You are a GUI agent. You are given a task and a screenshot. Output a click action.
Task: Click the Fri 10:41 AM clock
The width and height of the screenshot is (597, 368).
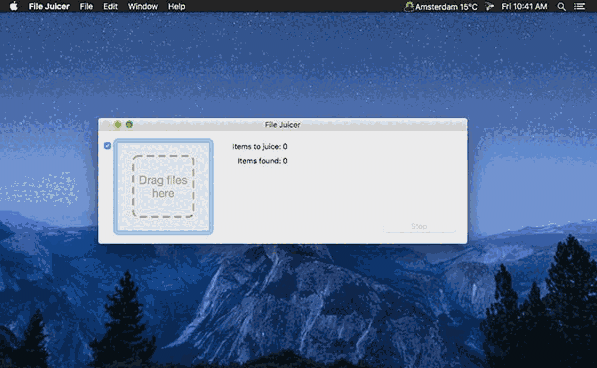pos(524,6)
